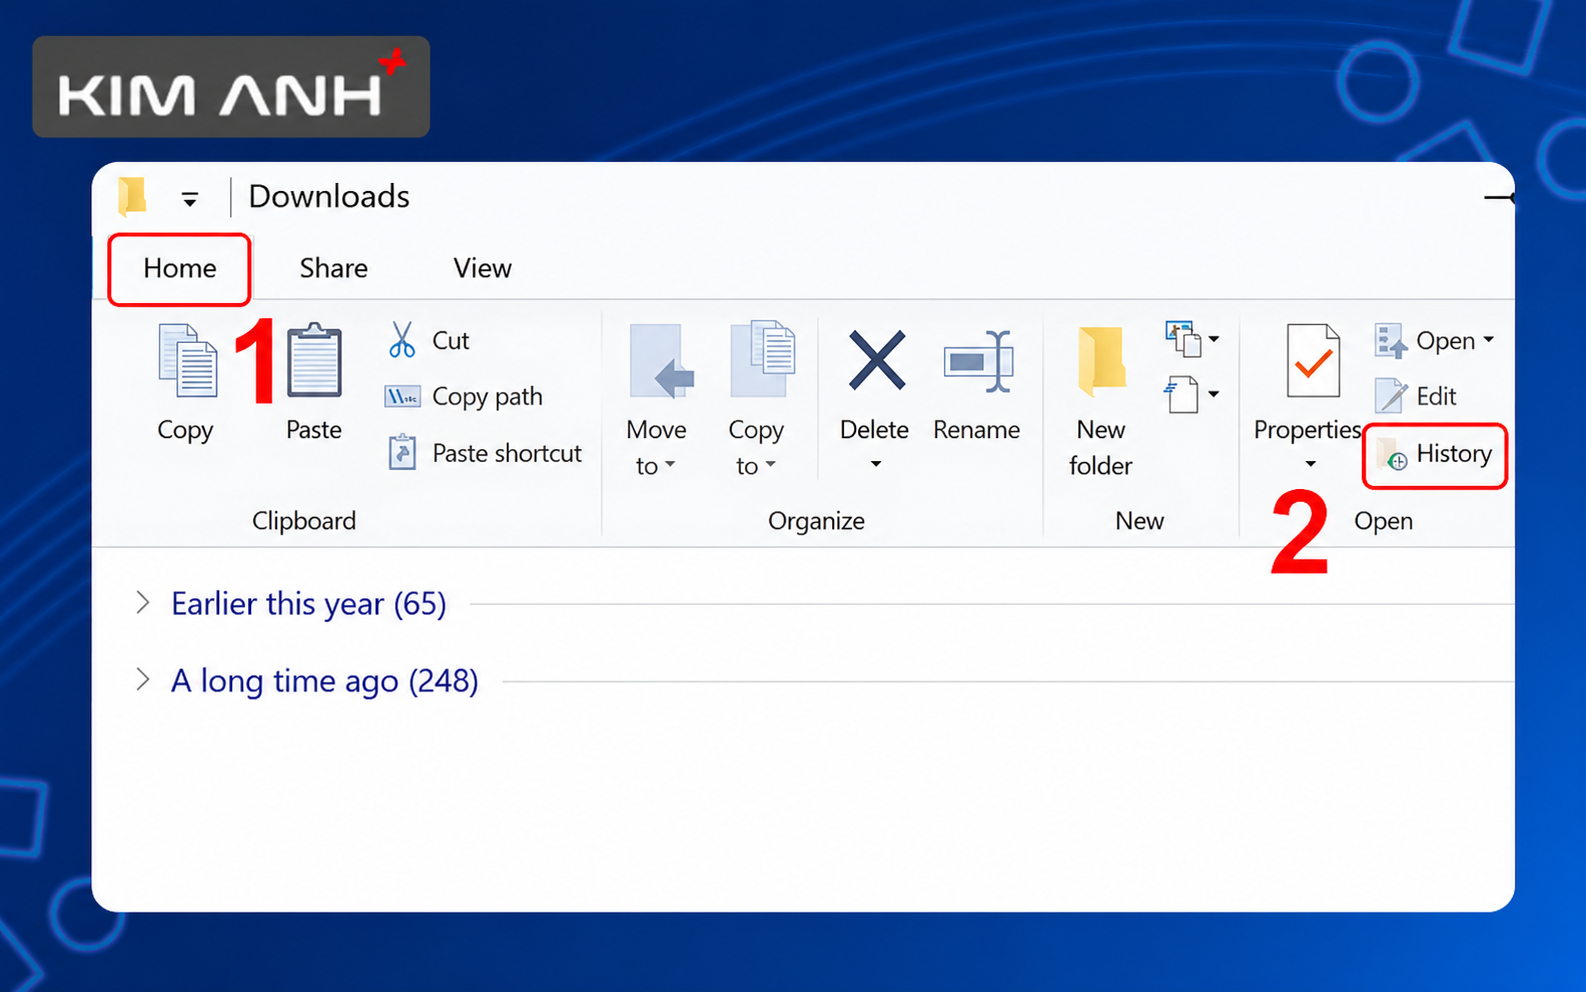Click the Copy path icon
1586x992 pixels.
(x=402, y=397)
